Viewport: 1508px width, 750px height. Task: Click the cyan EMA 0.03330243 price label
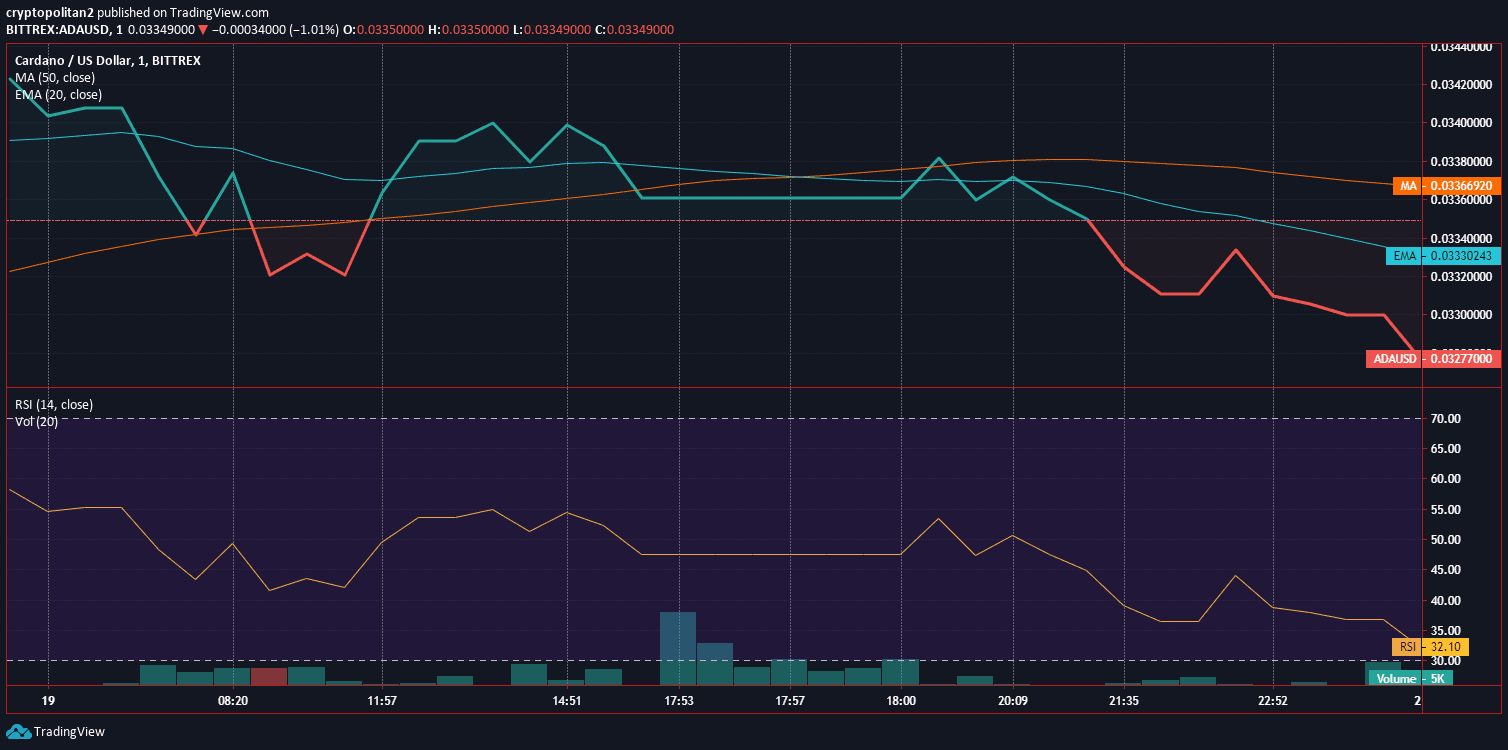coord(1443,256)
